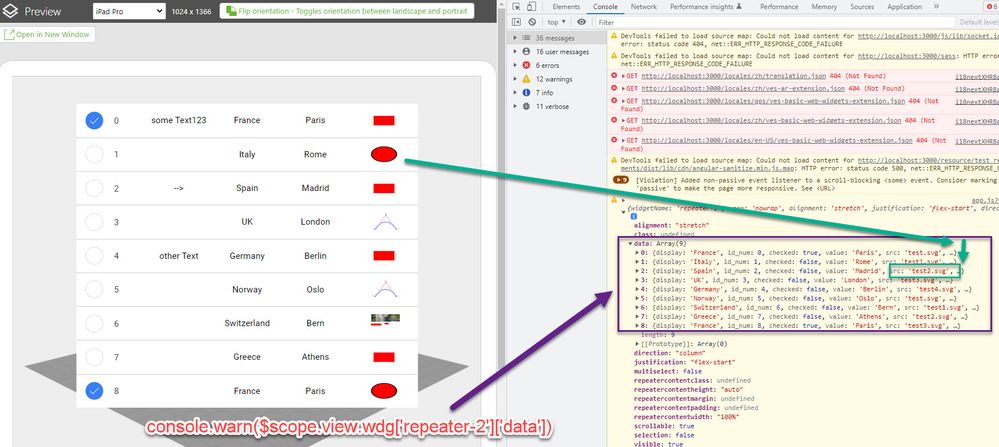Toggle the DevTools device toolbar icon

531,6
